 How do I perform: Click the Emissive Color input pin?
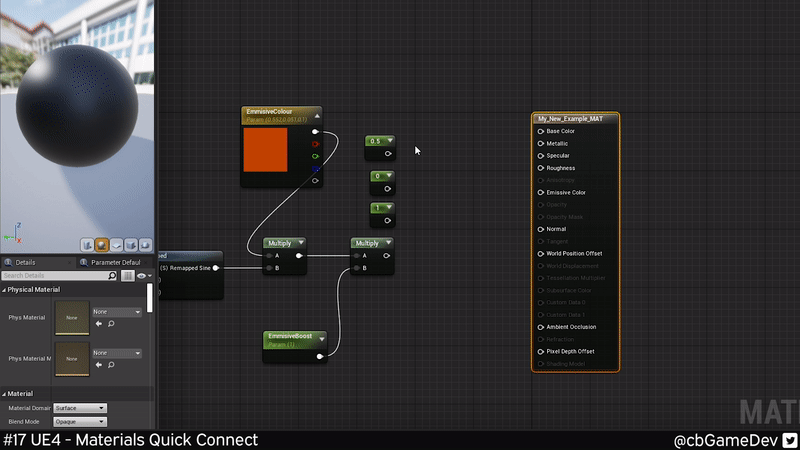[541, 192]
